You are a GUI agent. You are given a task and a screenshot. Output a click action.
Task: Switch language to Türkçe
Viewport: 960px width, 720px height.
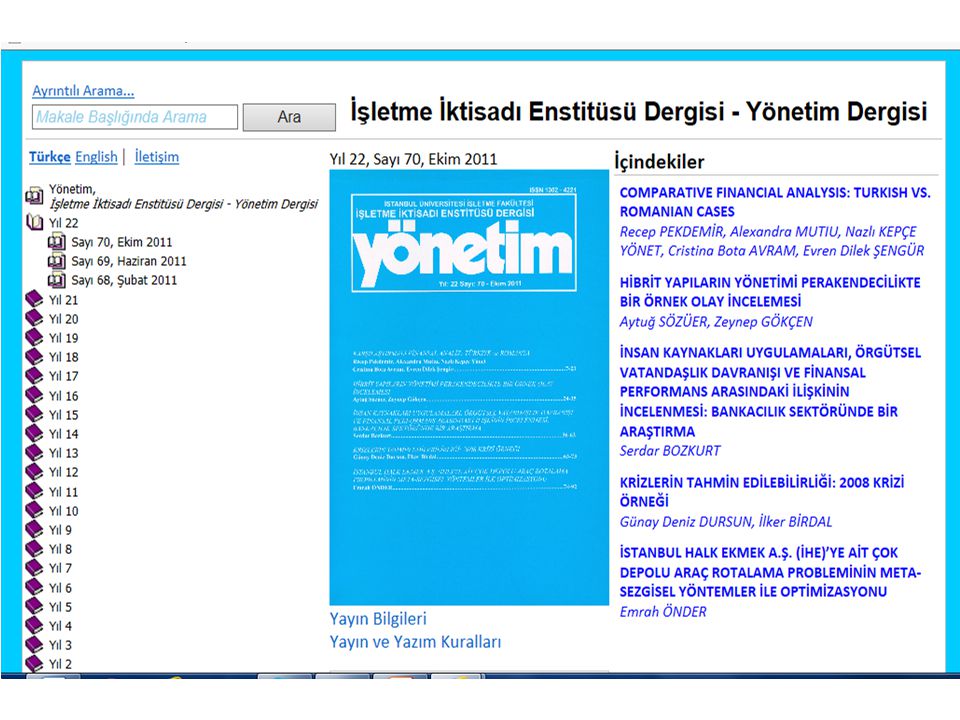click(50, 157)
